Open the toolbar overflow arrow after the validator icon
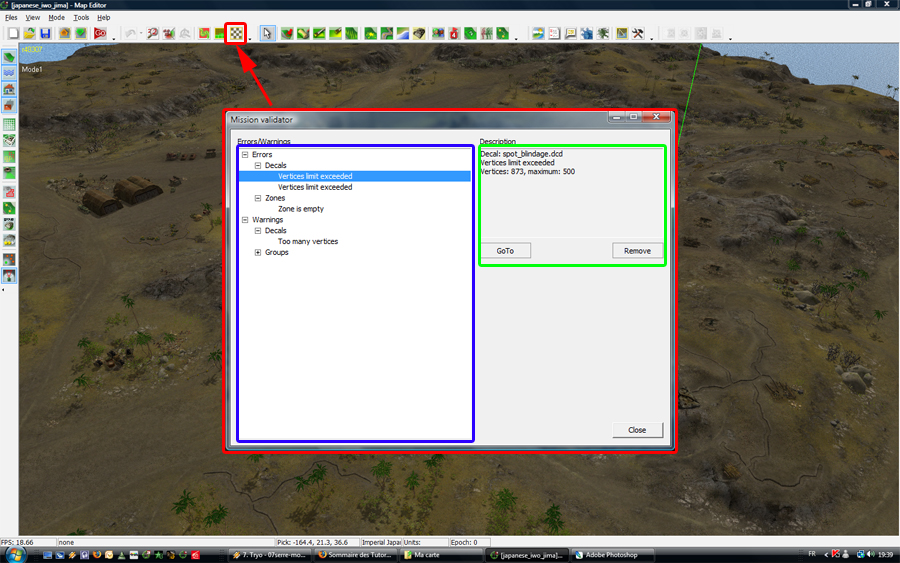 (x=250, y=38)
